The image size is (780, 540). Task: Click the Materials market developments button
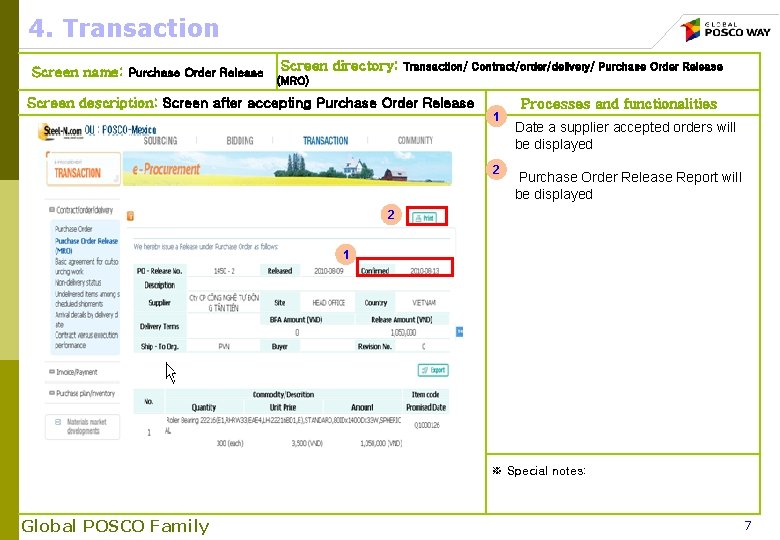click(x=83, y=427)
